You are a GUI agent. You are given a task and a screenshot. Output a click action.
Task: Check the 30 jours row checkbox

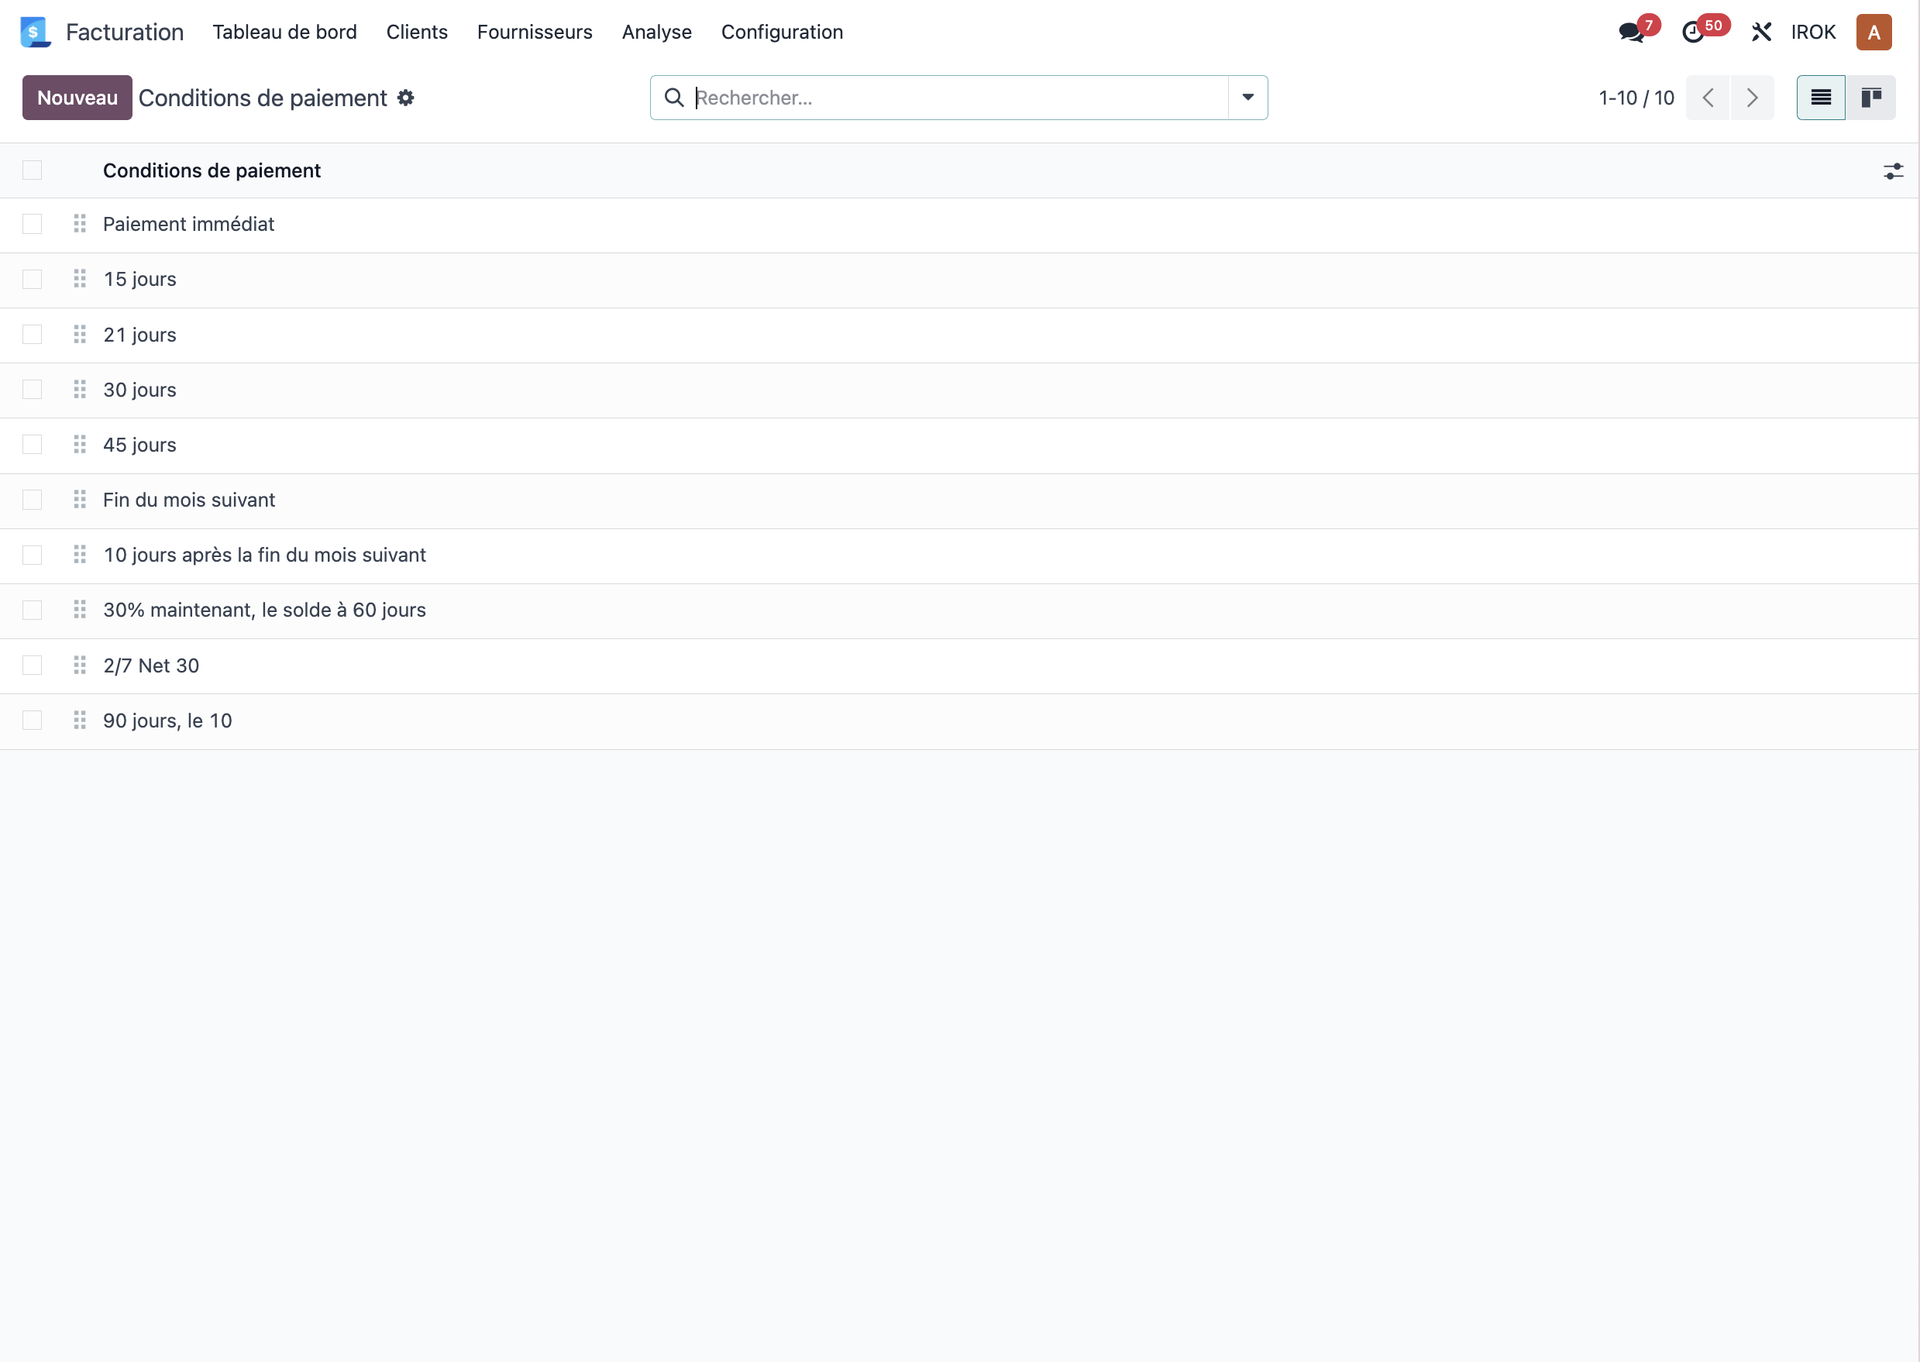click(32, 389)
